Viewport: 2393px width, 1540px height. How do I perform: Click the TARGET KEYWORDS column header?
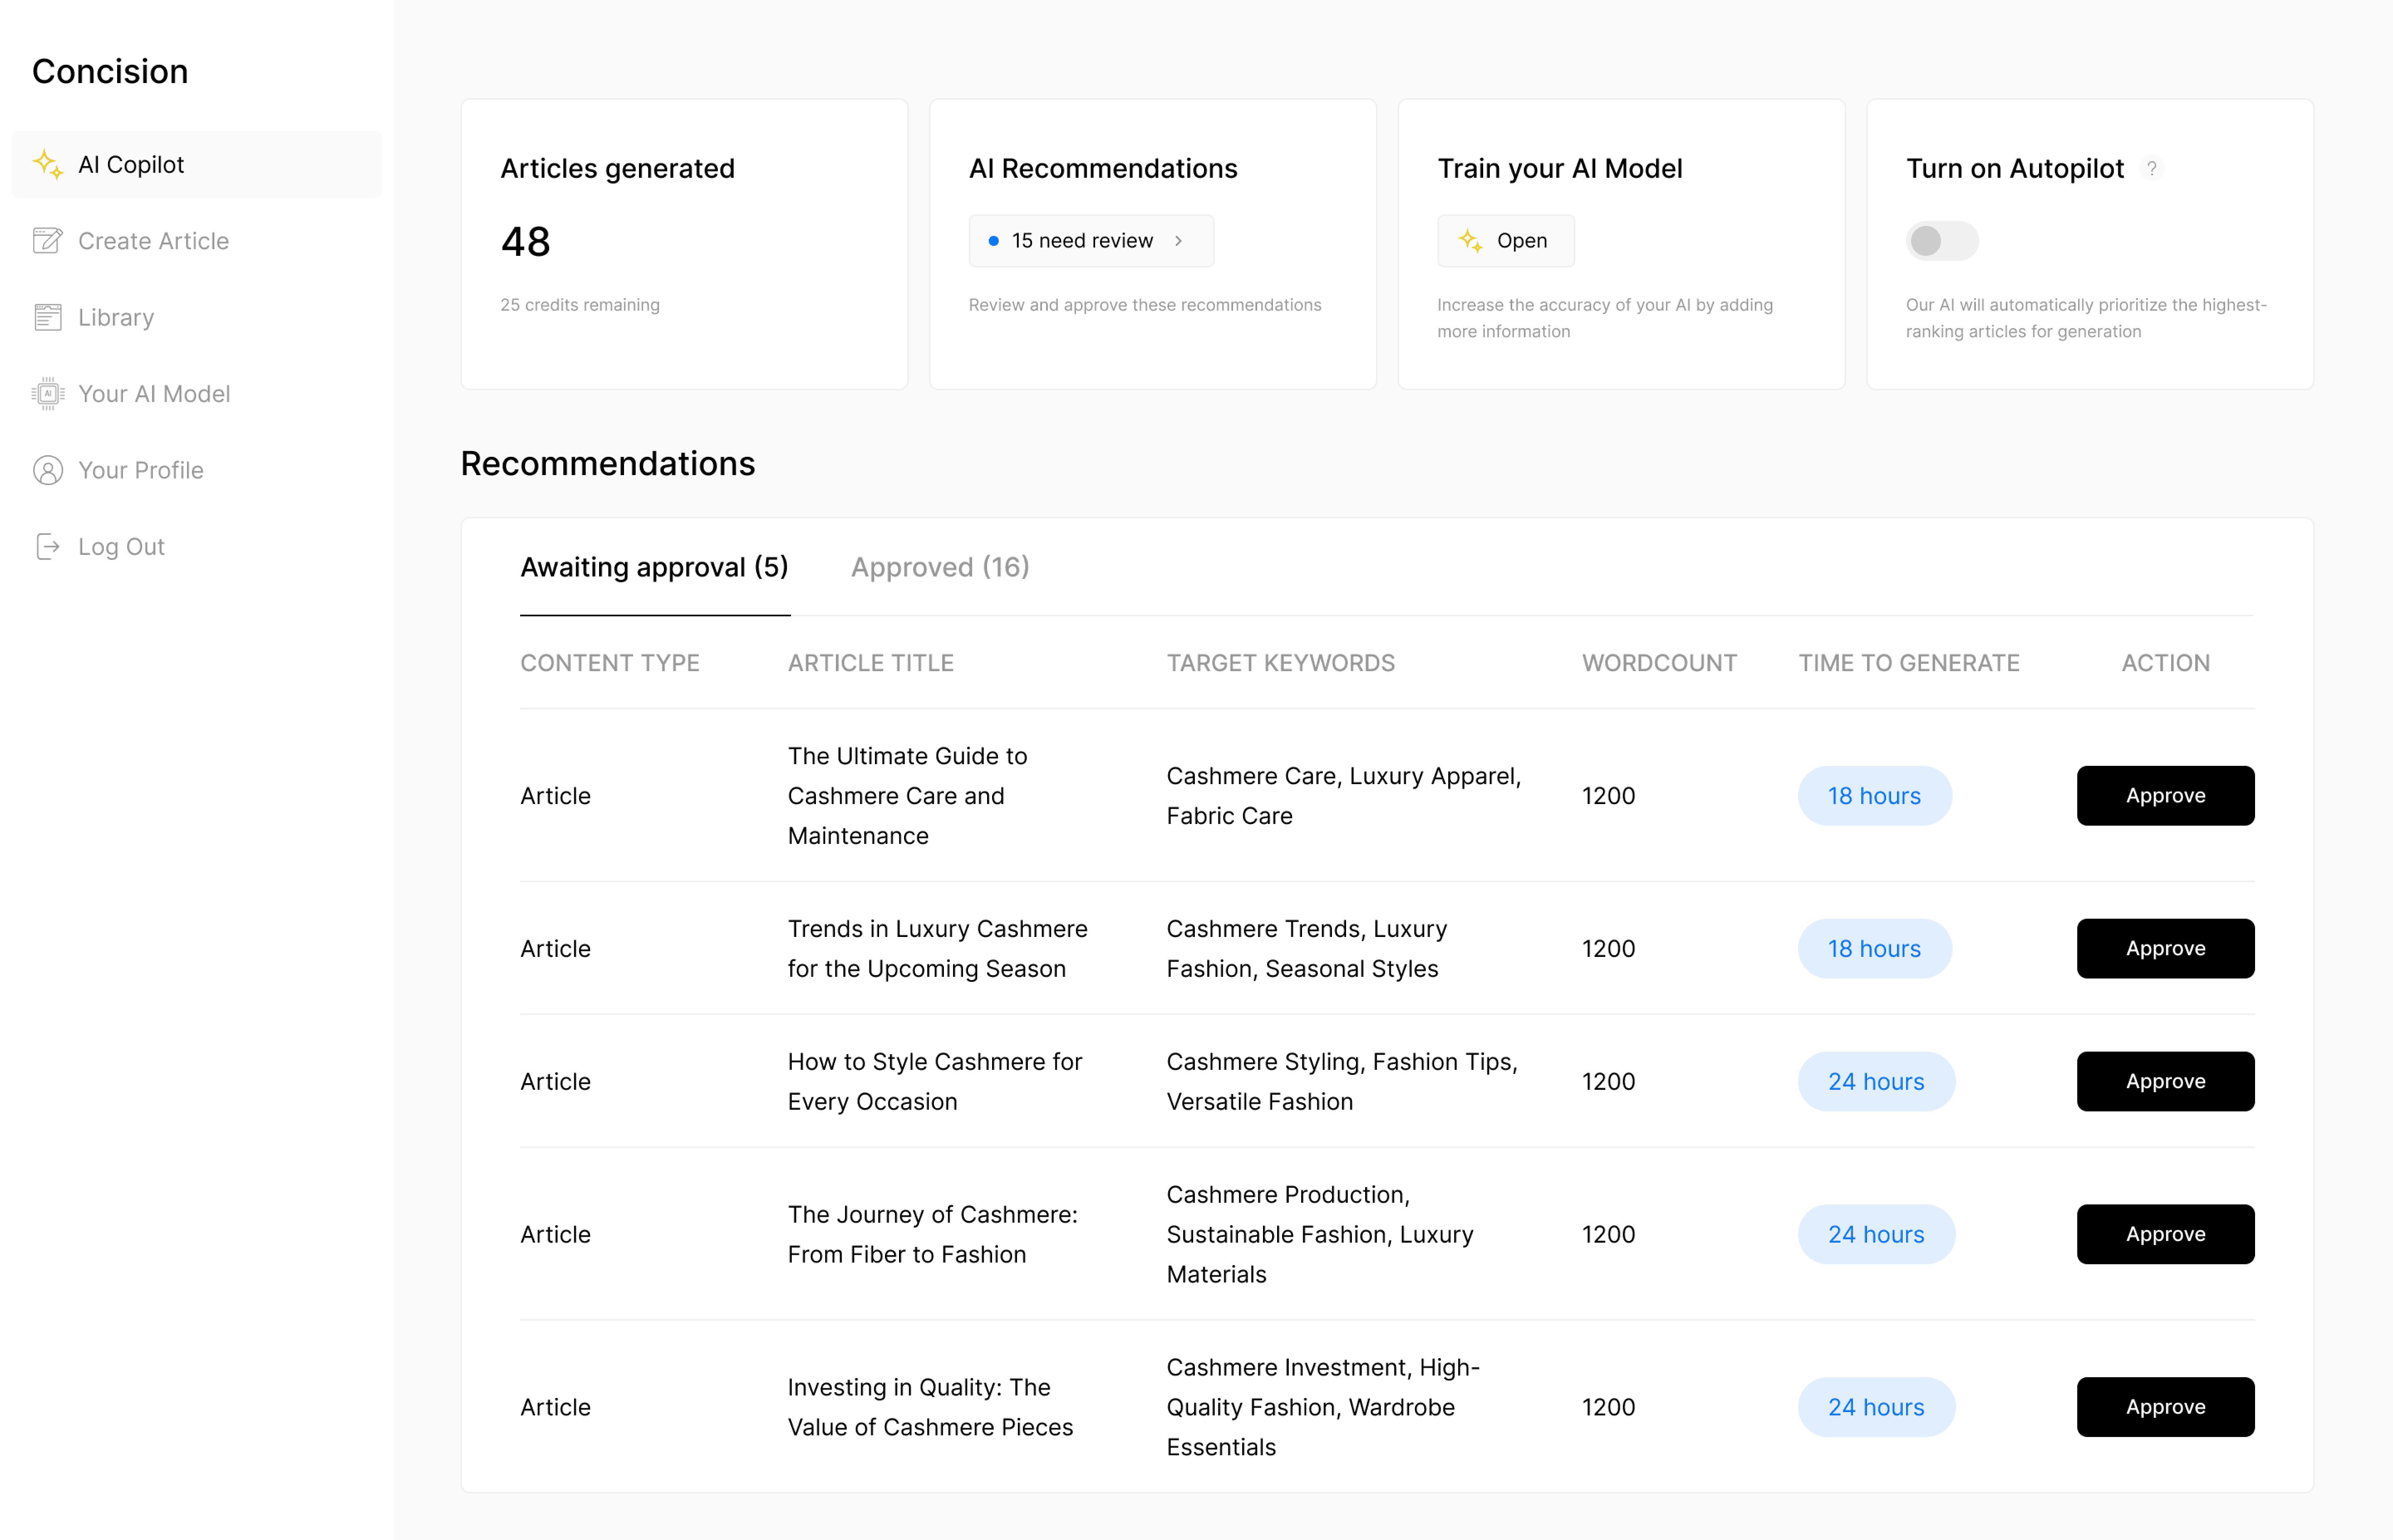(x=1281, y=663)
